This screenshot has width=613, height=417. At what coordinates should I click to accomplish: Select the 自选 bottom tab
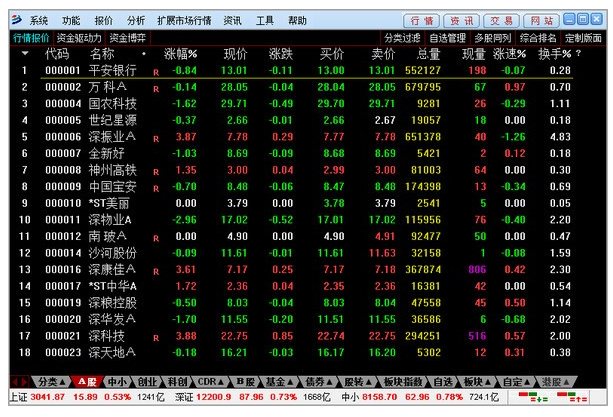(443, 382)
